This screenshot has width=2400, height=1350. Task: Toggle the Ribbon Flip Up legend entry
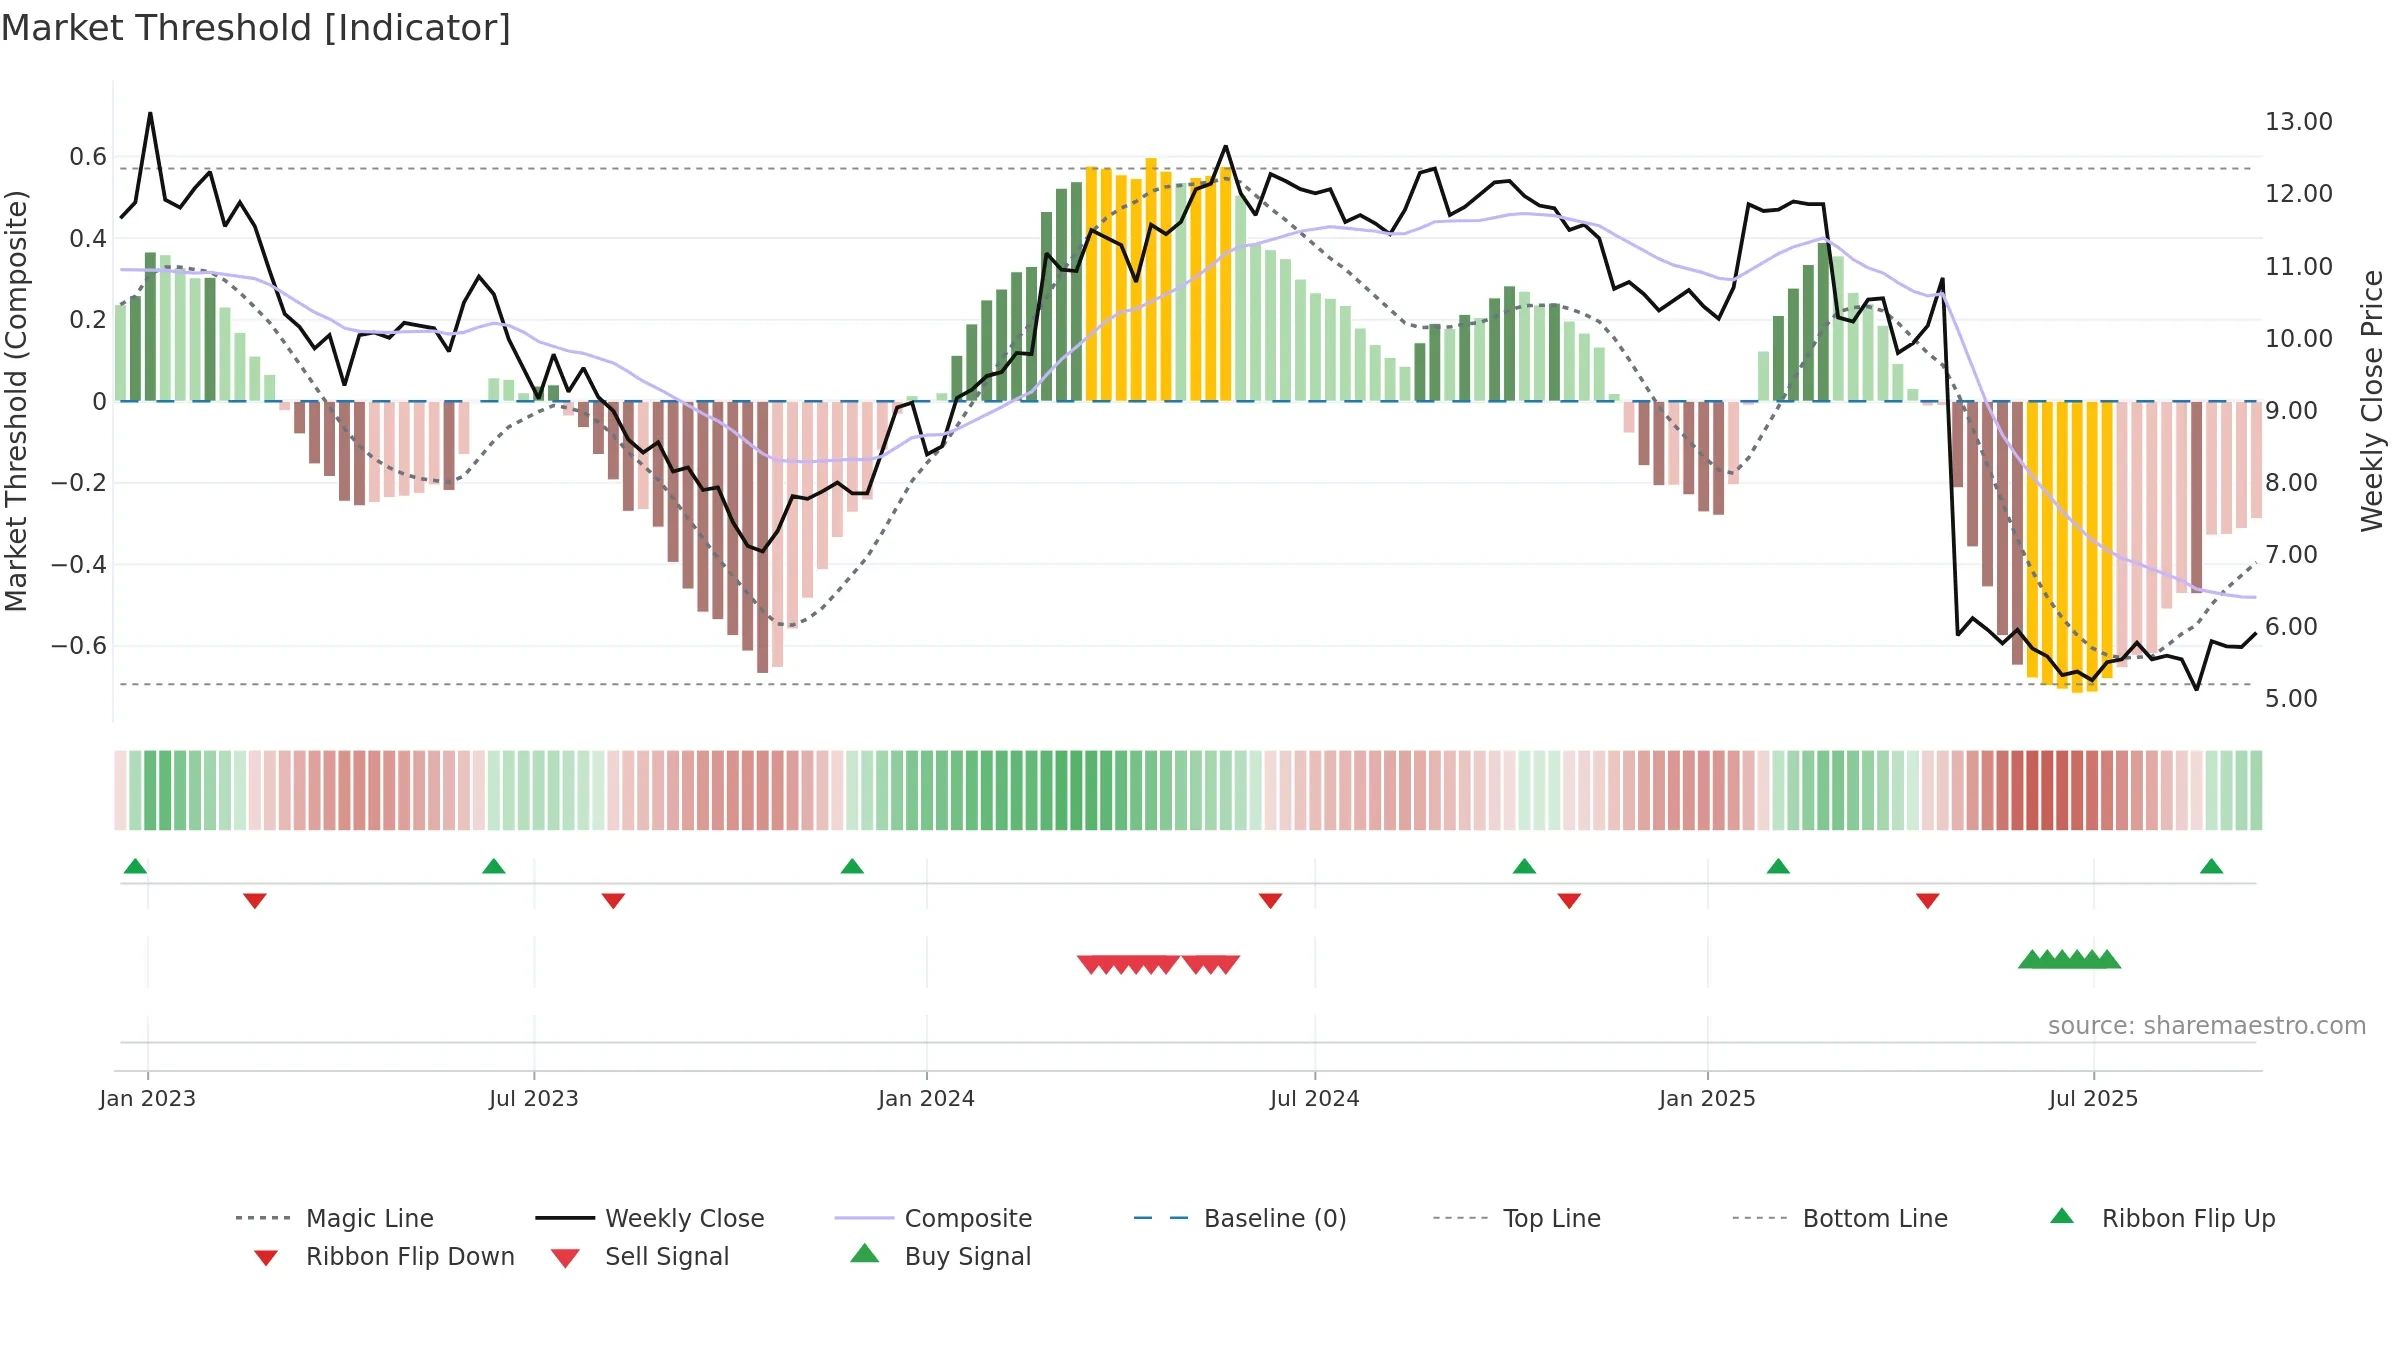2162,1218
